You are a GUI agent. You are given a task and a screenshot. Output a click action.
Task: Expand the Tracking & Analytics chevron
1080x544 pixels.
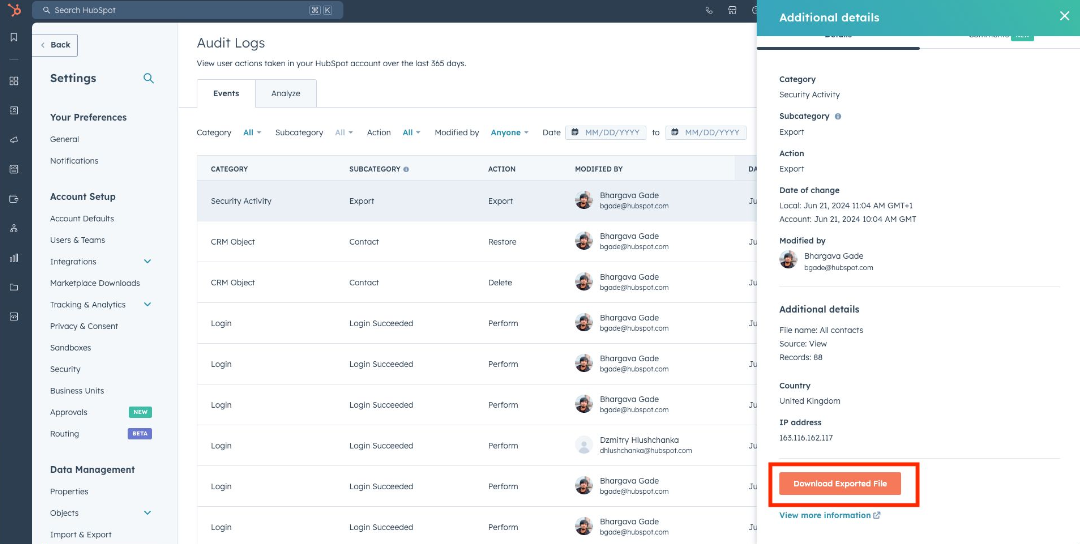pos(147,304)
